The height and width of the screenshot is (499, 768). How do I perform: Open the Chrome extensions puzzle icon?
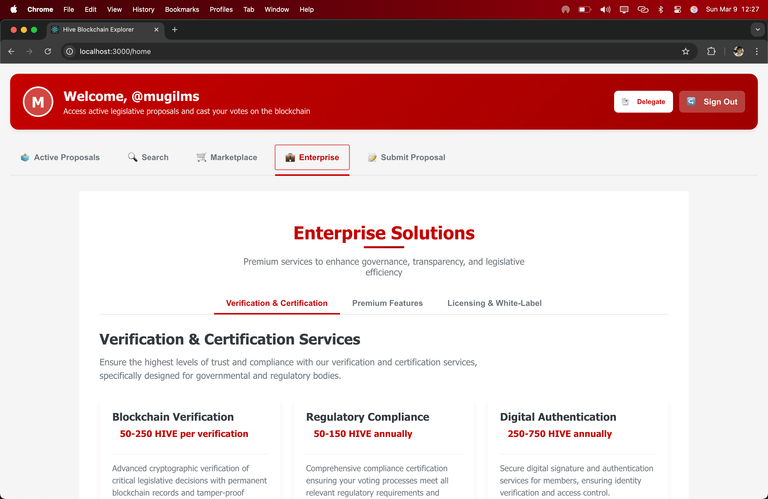(x=711, y=51)
